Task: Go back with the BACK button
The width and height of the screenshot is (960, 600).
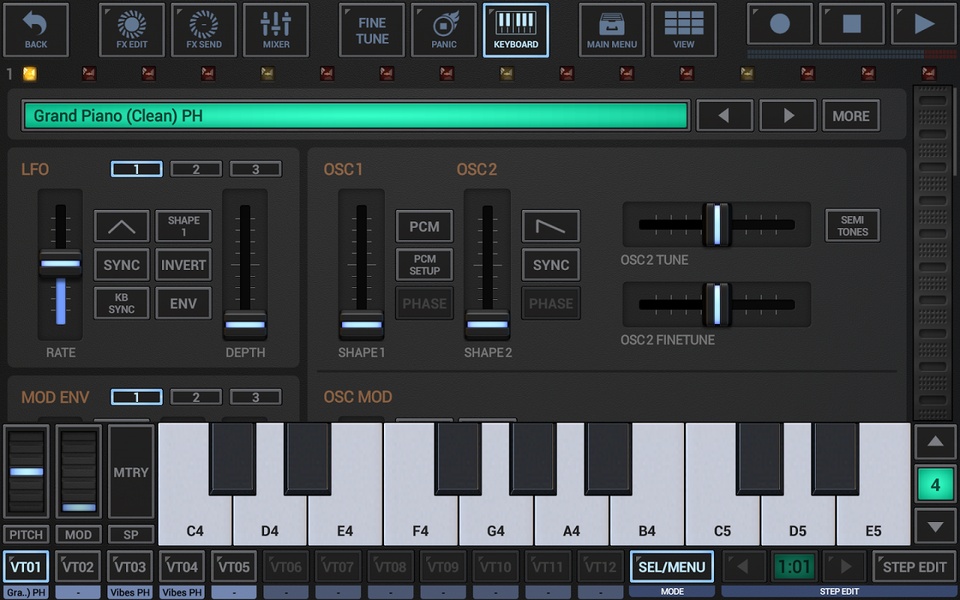Action: (x=36, y=30)
